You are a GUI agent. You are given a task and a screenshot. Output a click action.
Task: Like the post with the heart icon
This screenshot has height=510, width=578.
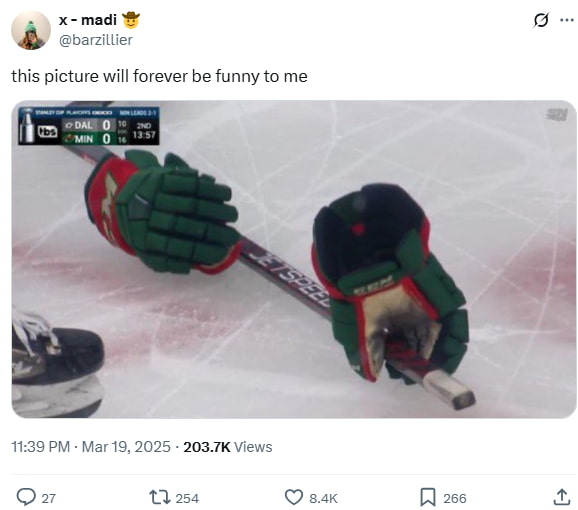point(294,497)
